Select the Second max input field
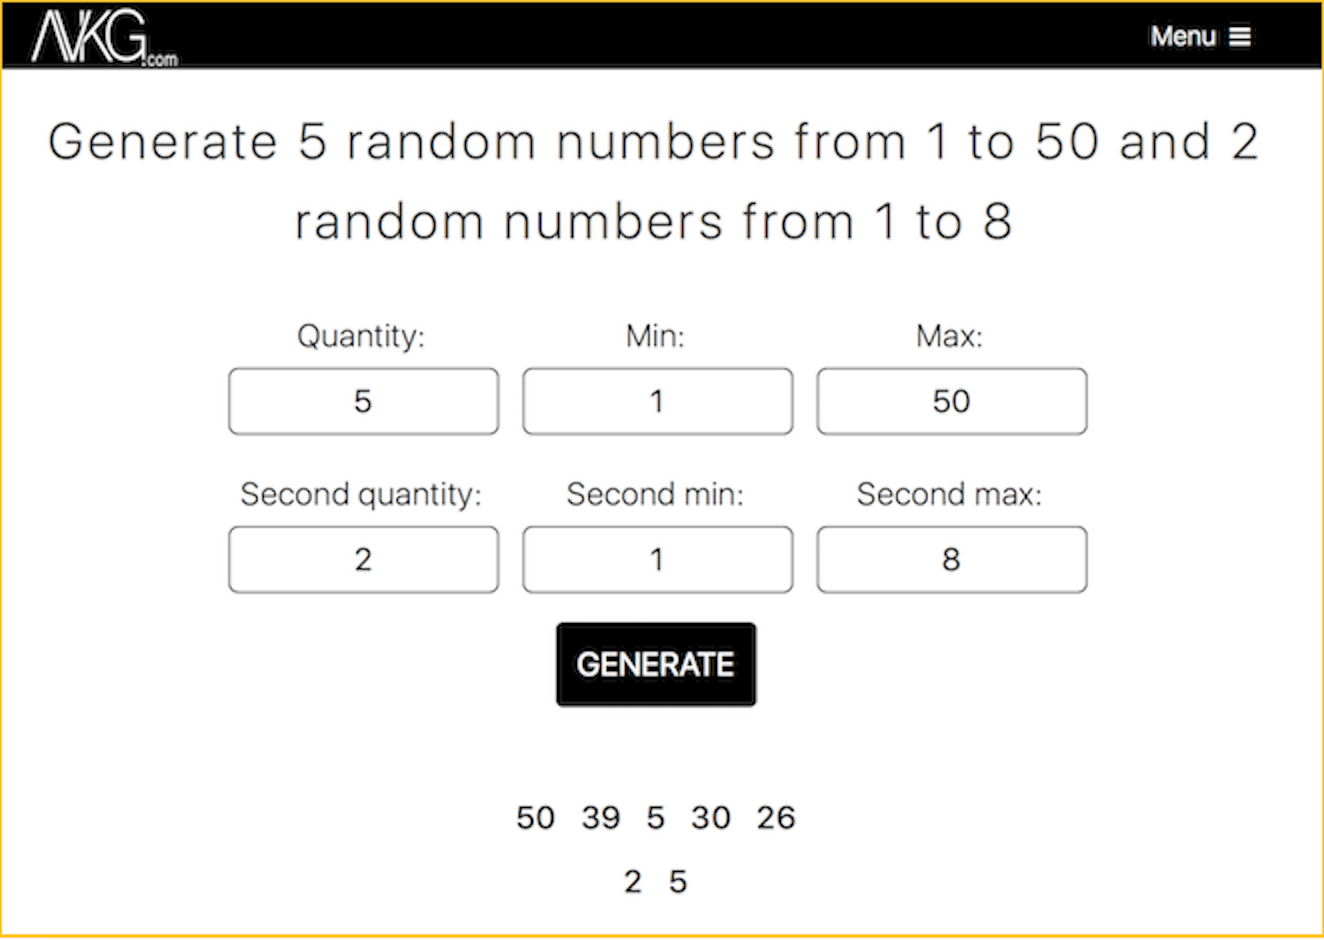 click(x=951, y=560)
